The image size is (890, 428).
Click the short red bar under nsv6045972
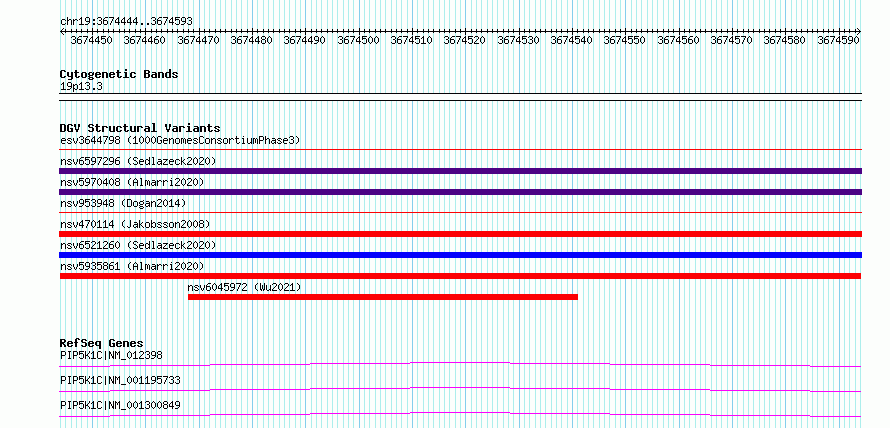(x=383, y=297)
